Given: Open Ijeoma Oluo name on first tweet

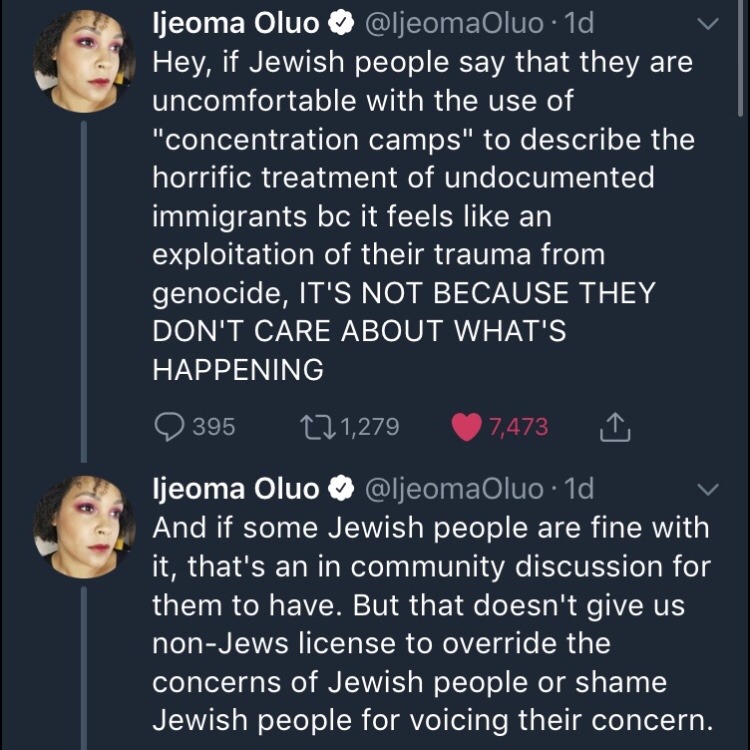Looking at the screenshot, I should point(235,22).
